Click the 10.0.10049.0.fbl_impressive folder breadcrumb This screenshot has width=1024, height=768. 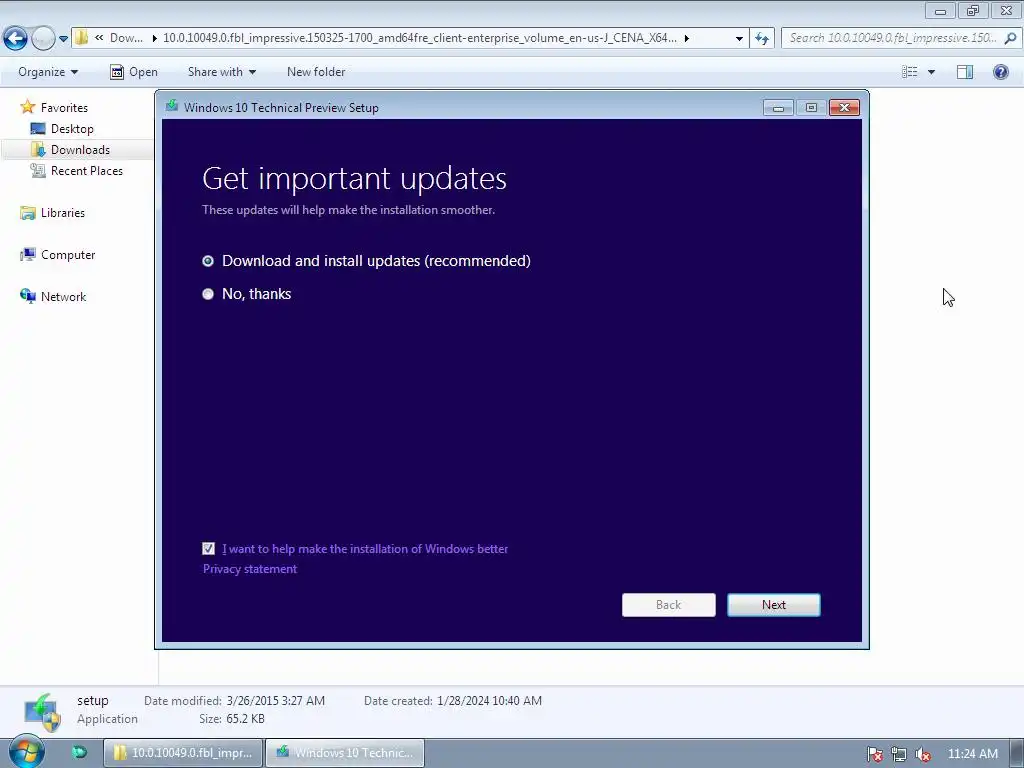click(420, 38)
